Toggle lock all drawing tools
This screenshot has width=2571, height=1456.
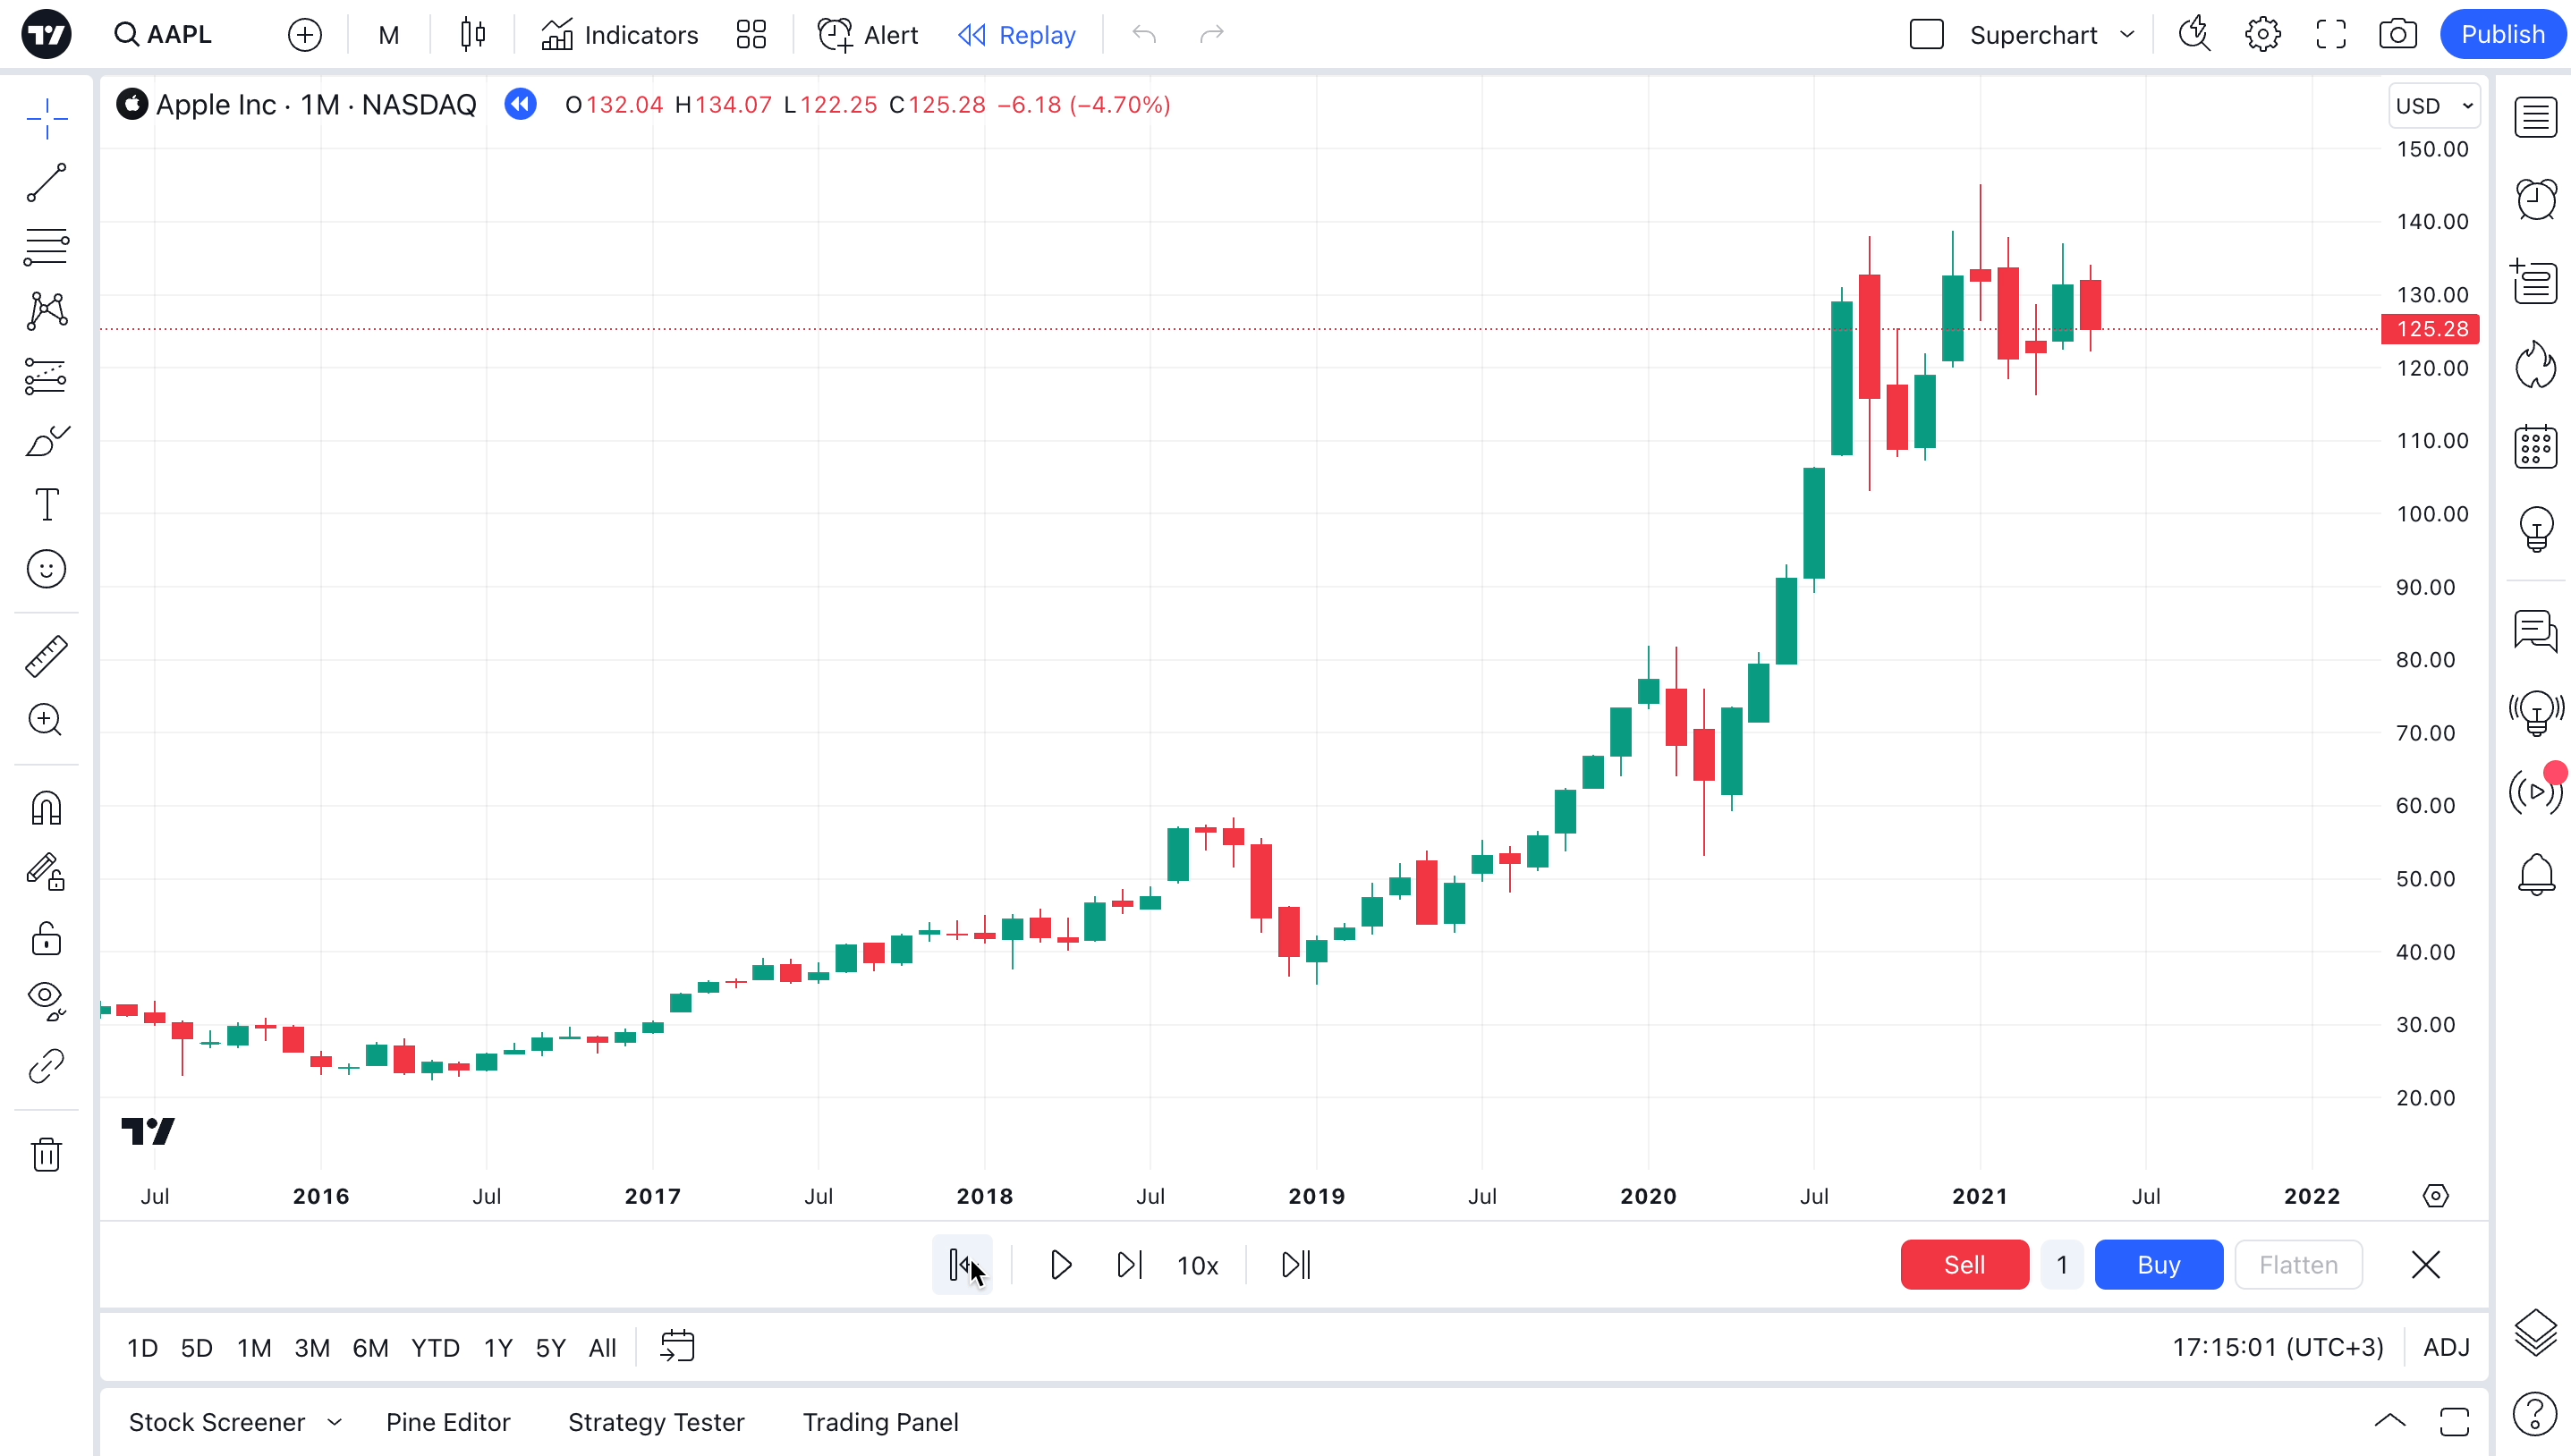(x=46, y=938)
